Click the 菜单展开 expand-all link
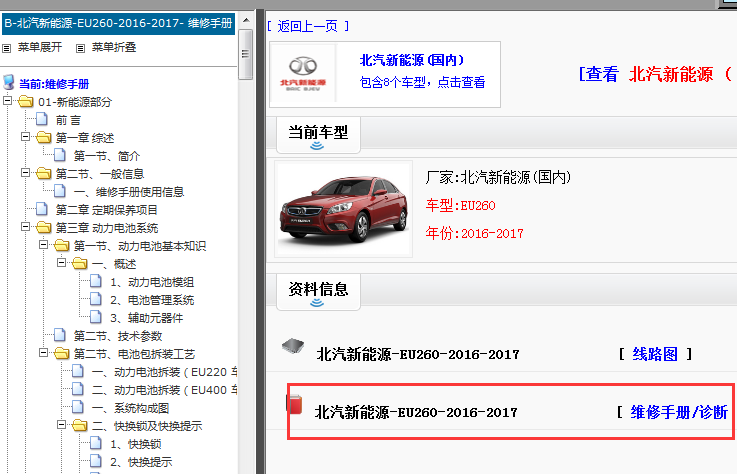 tap(40, 47)
